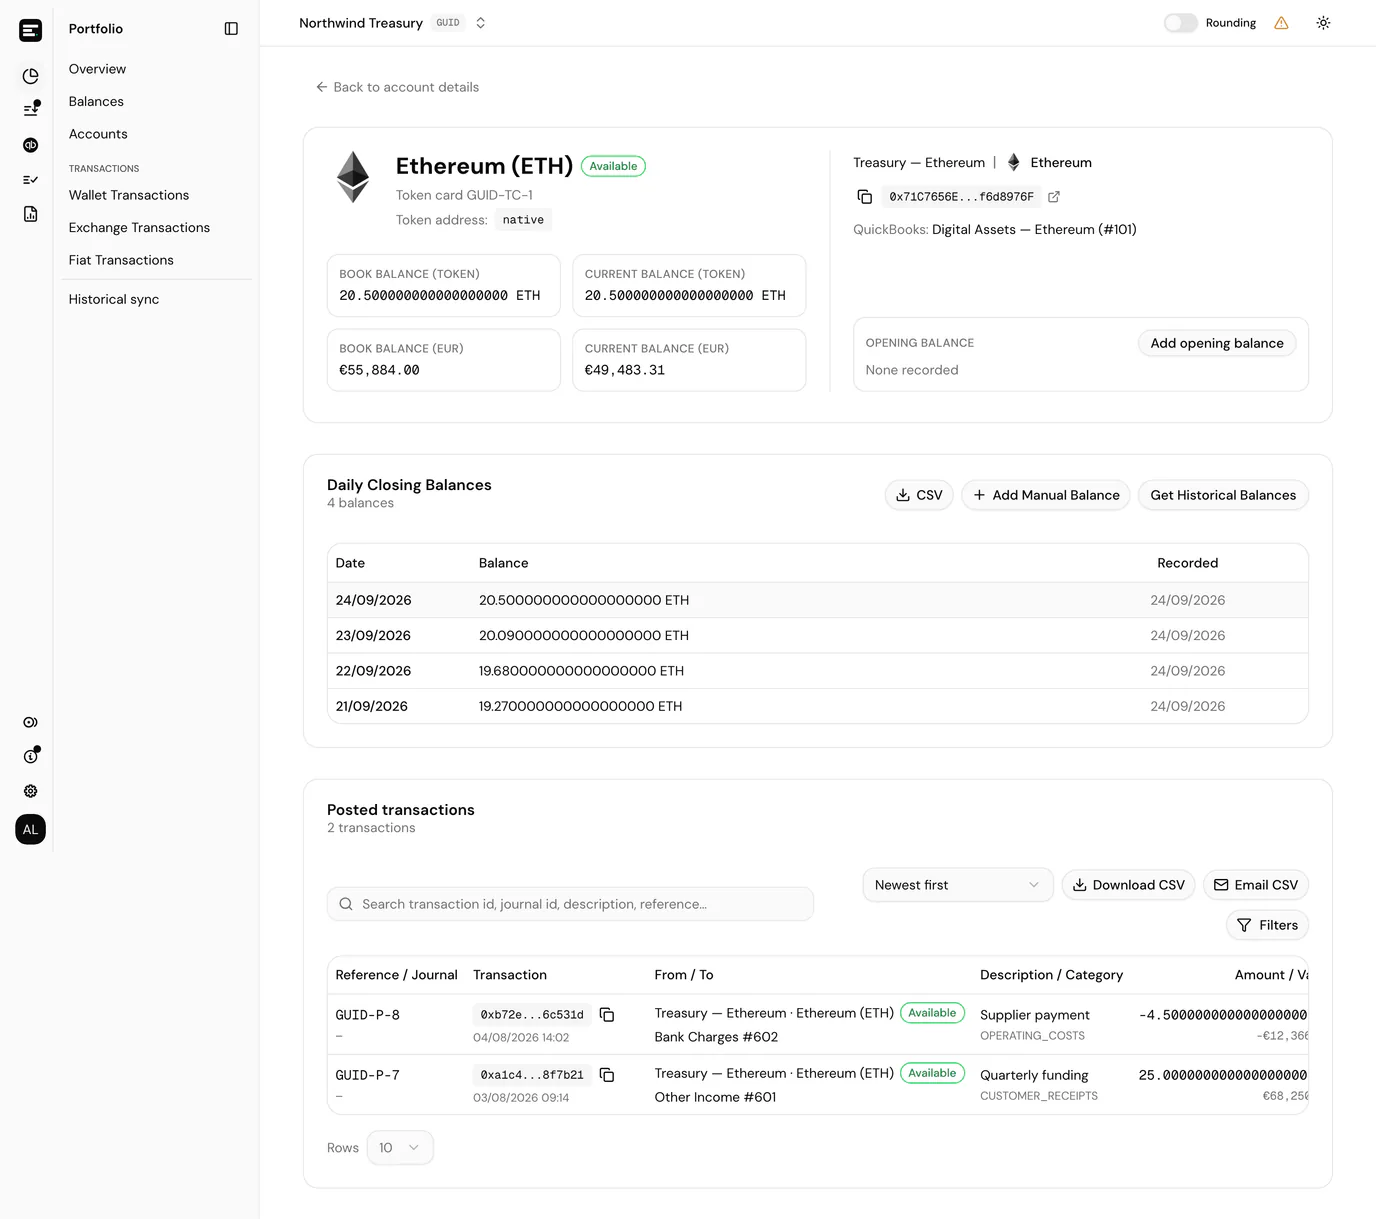Go back to account details
Screen dimensions: 1376x1219
coord(397,87)
